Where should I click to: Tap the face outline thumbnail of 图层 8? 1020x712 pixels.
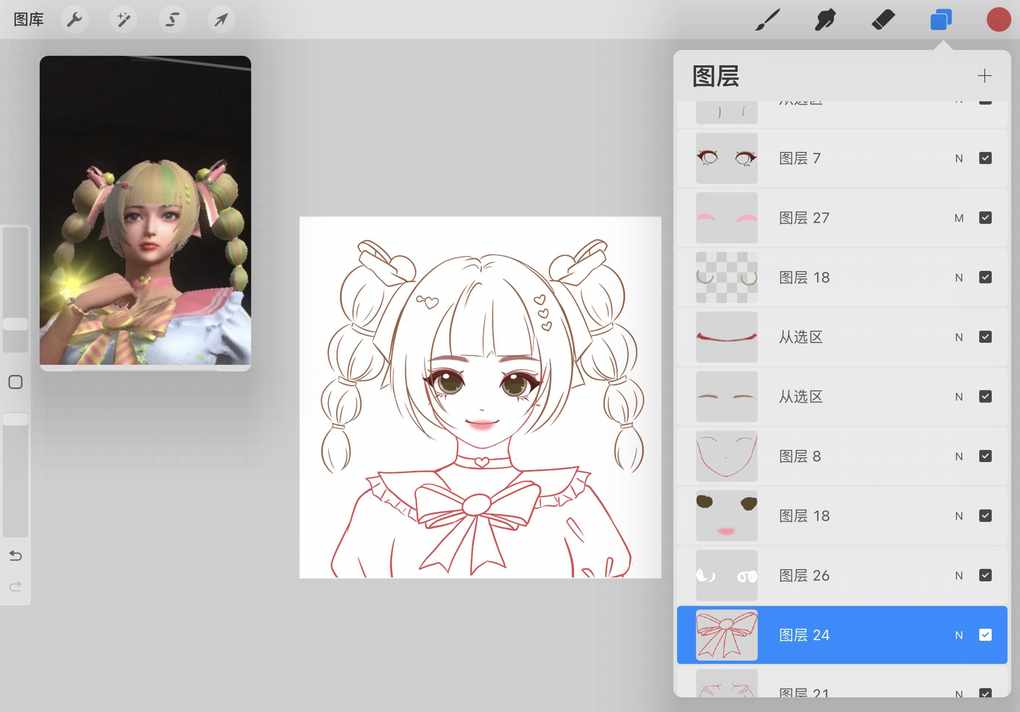click(x=727, y=456)
